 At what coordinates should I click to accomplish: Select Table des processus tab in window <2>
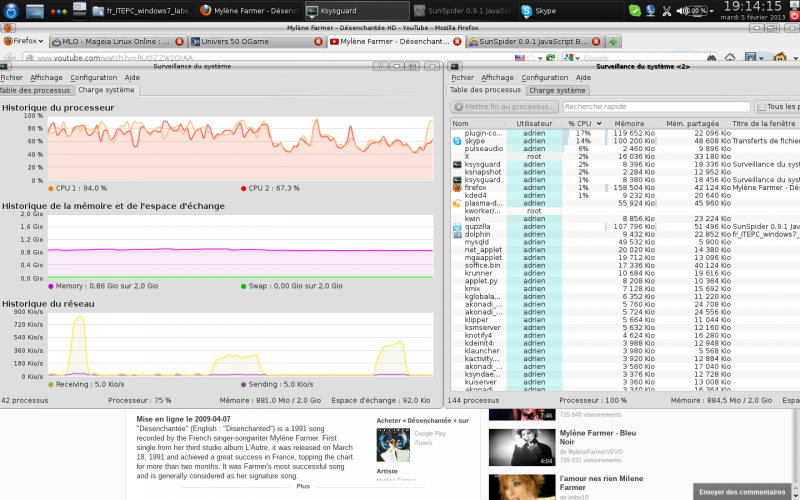click(x=485, y=90)
